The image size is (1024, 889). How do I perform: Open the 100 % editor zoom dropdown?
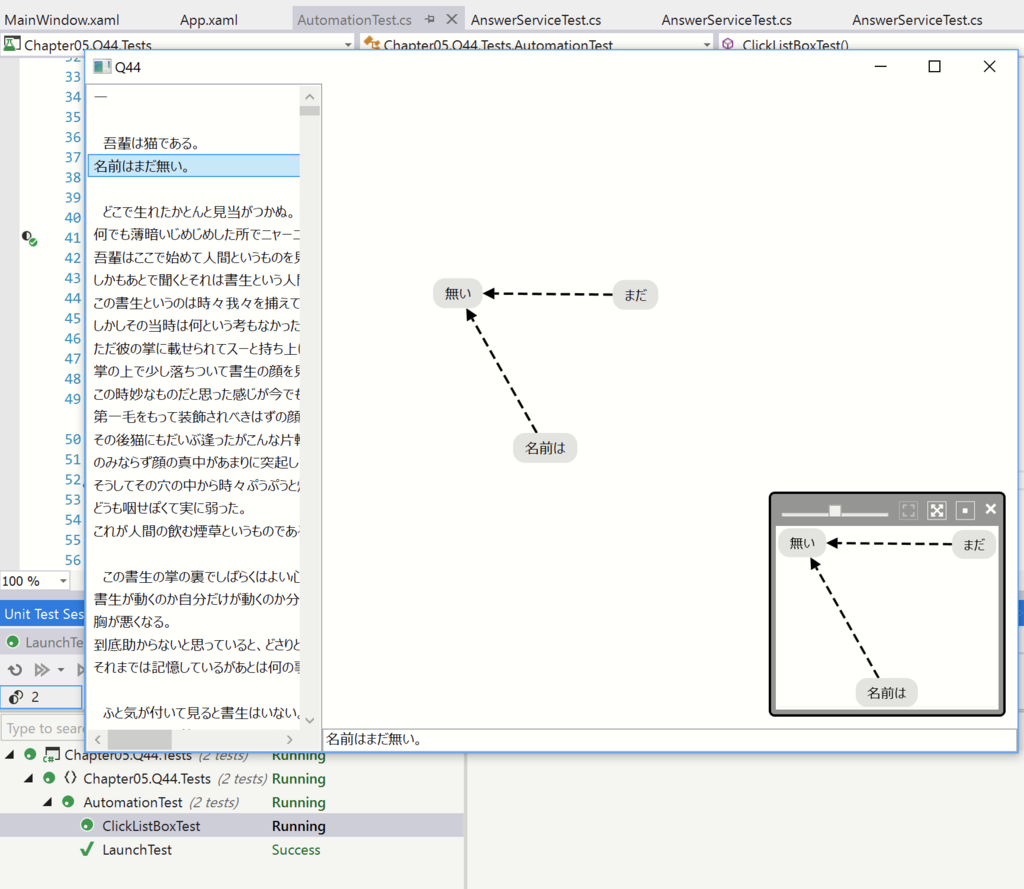[63, 581]
